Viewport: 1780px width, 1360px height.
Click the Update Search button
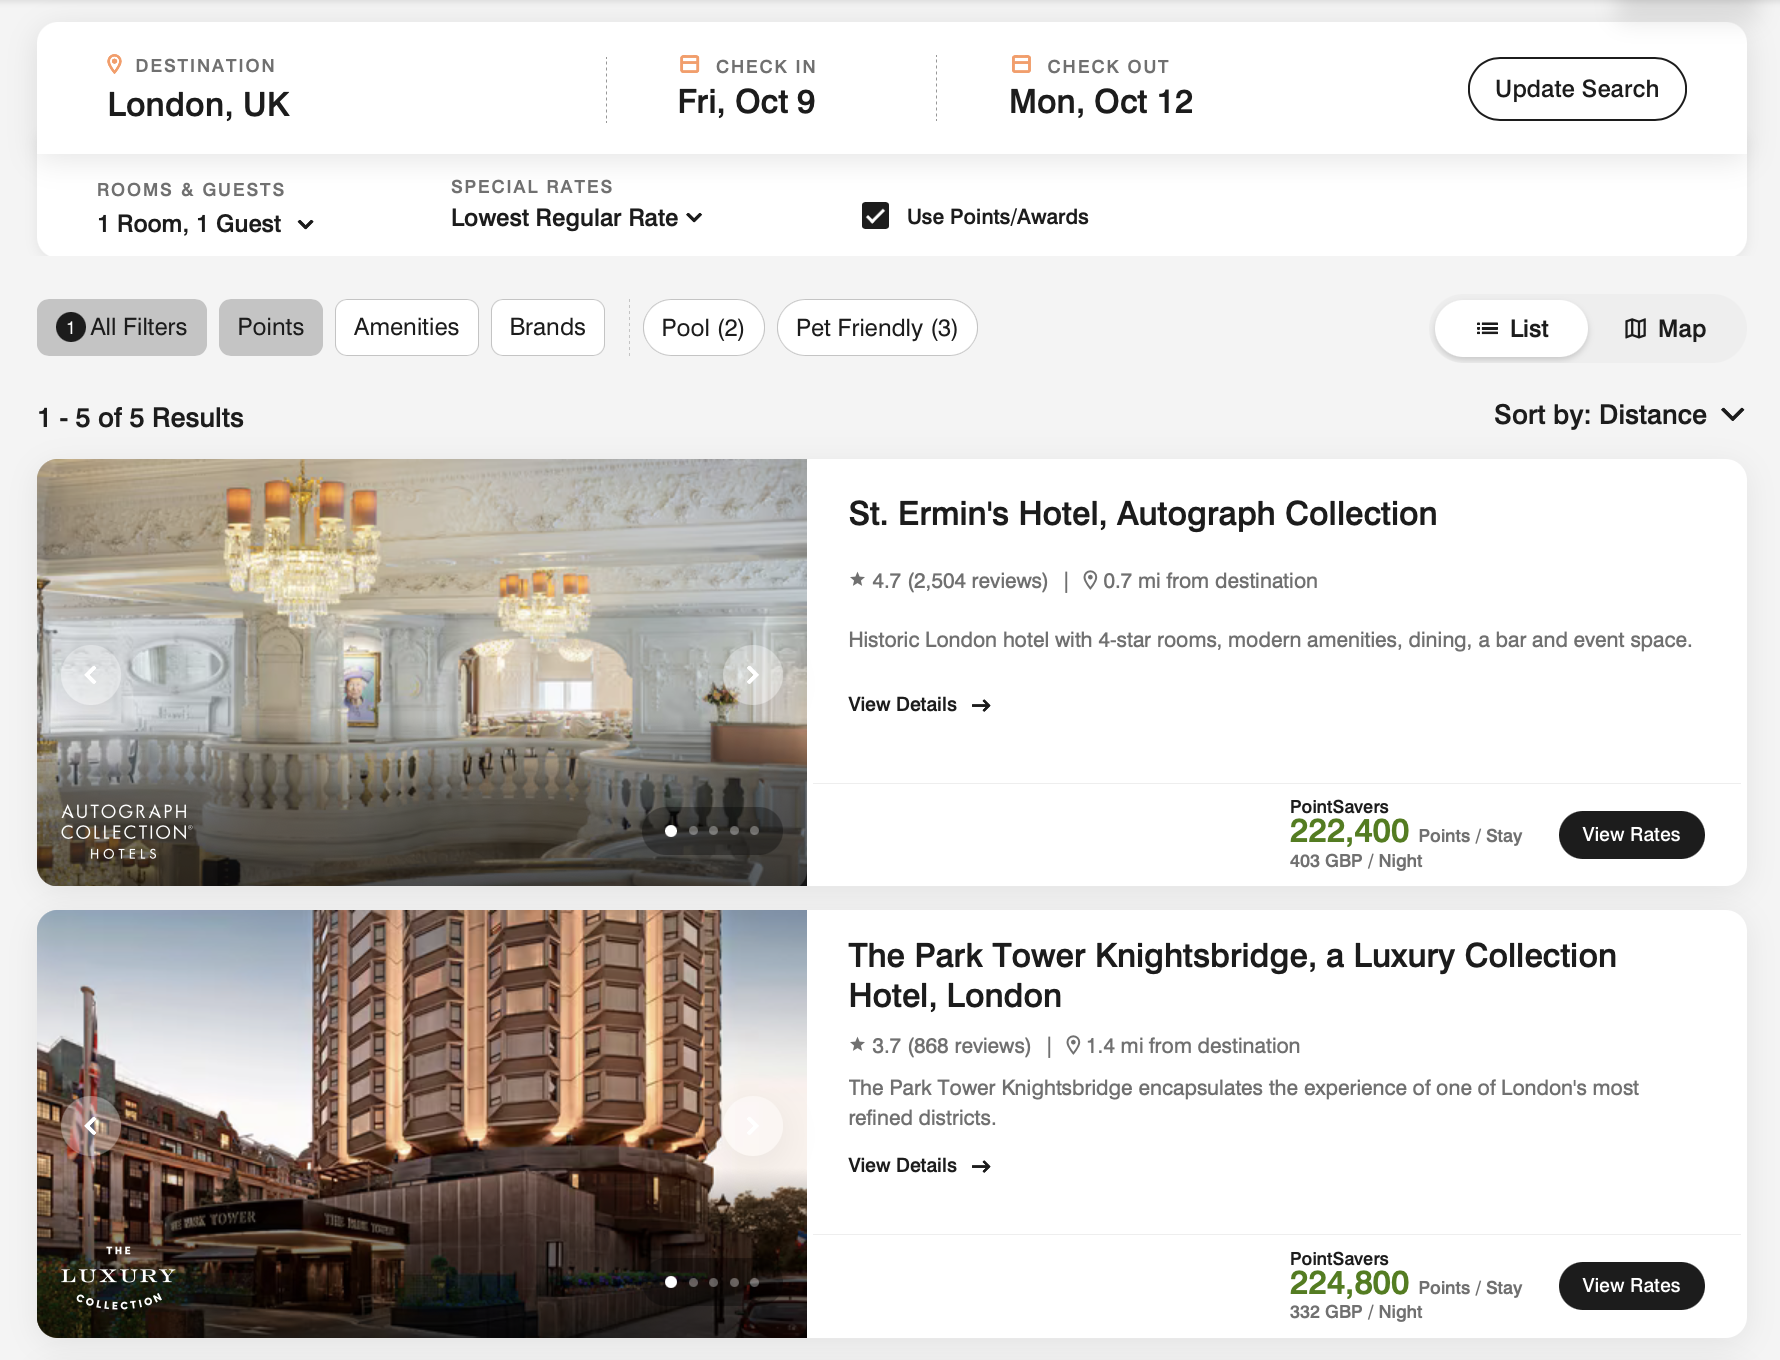[x=1577, y=89]
